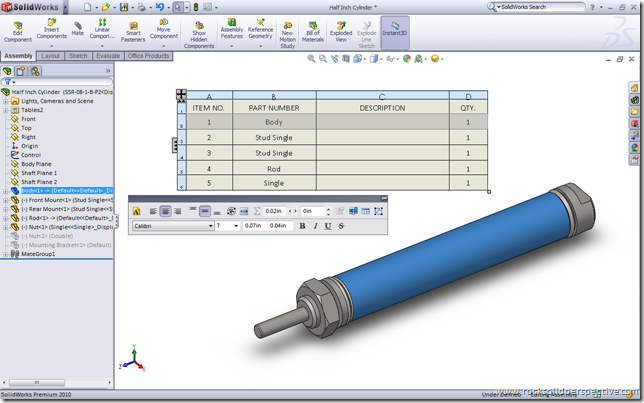Switch to the Office Products tab
Screen dimensions: 644x403
148,56
